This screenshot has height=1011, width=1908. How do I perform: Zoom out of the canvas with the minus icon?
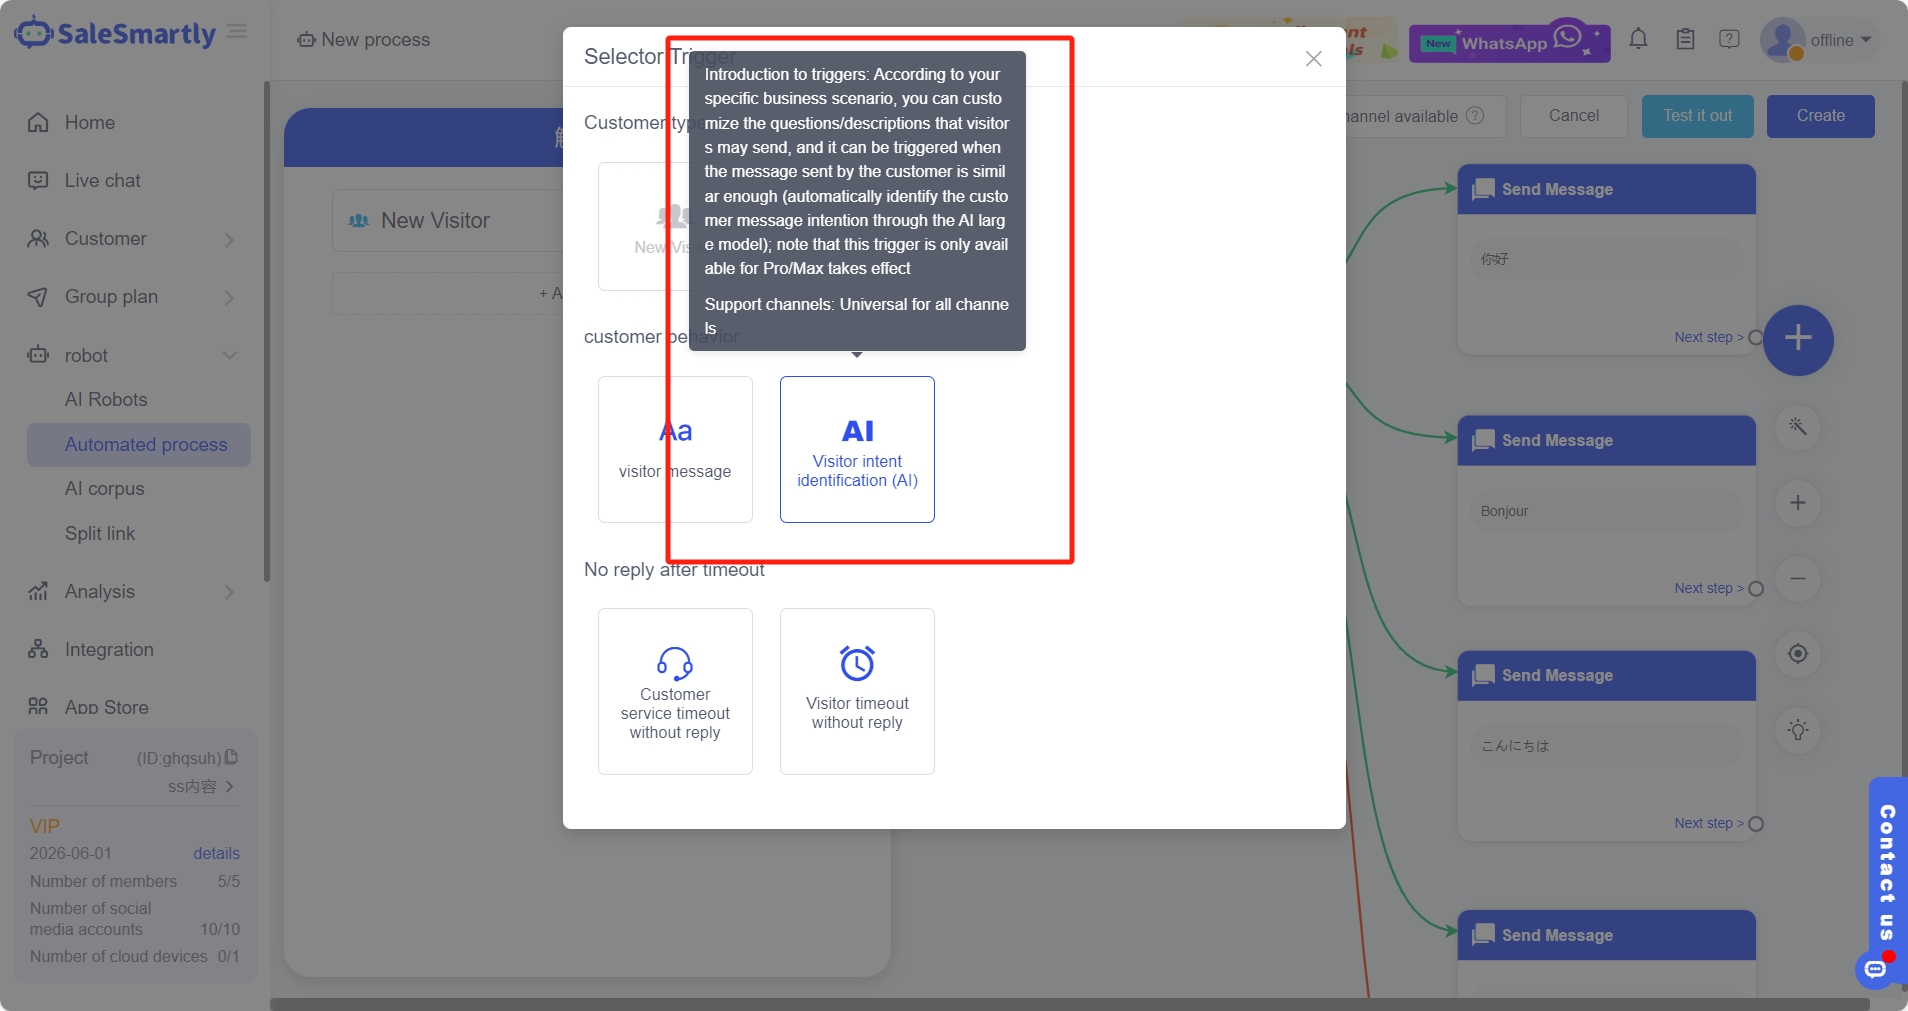[x=1798, y=579]
